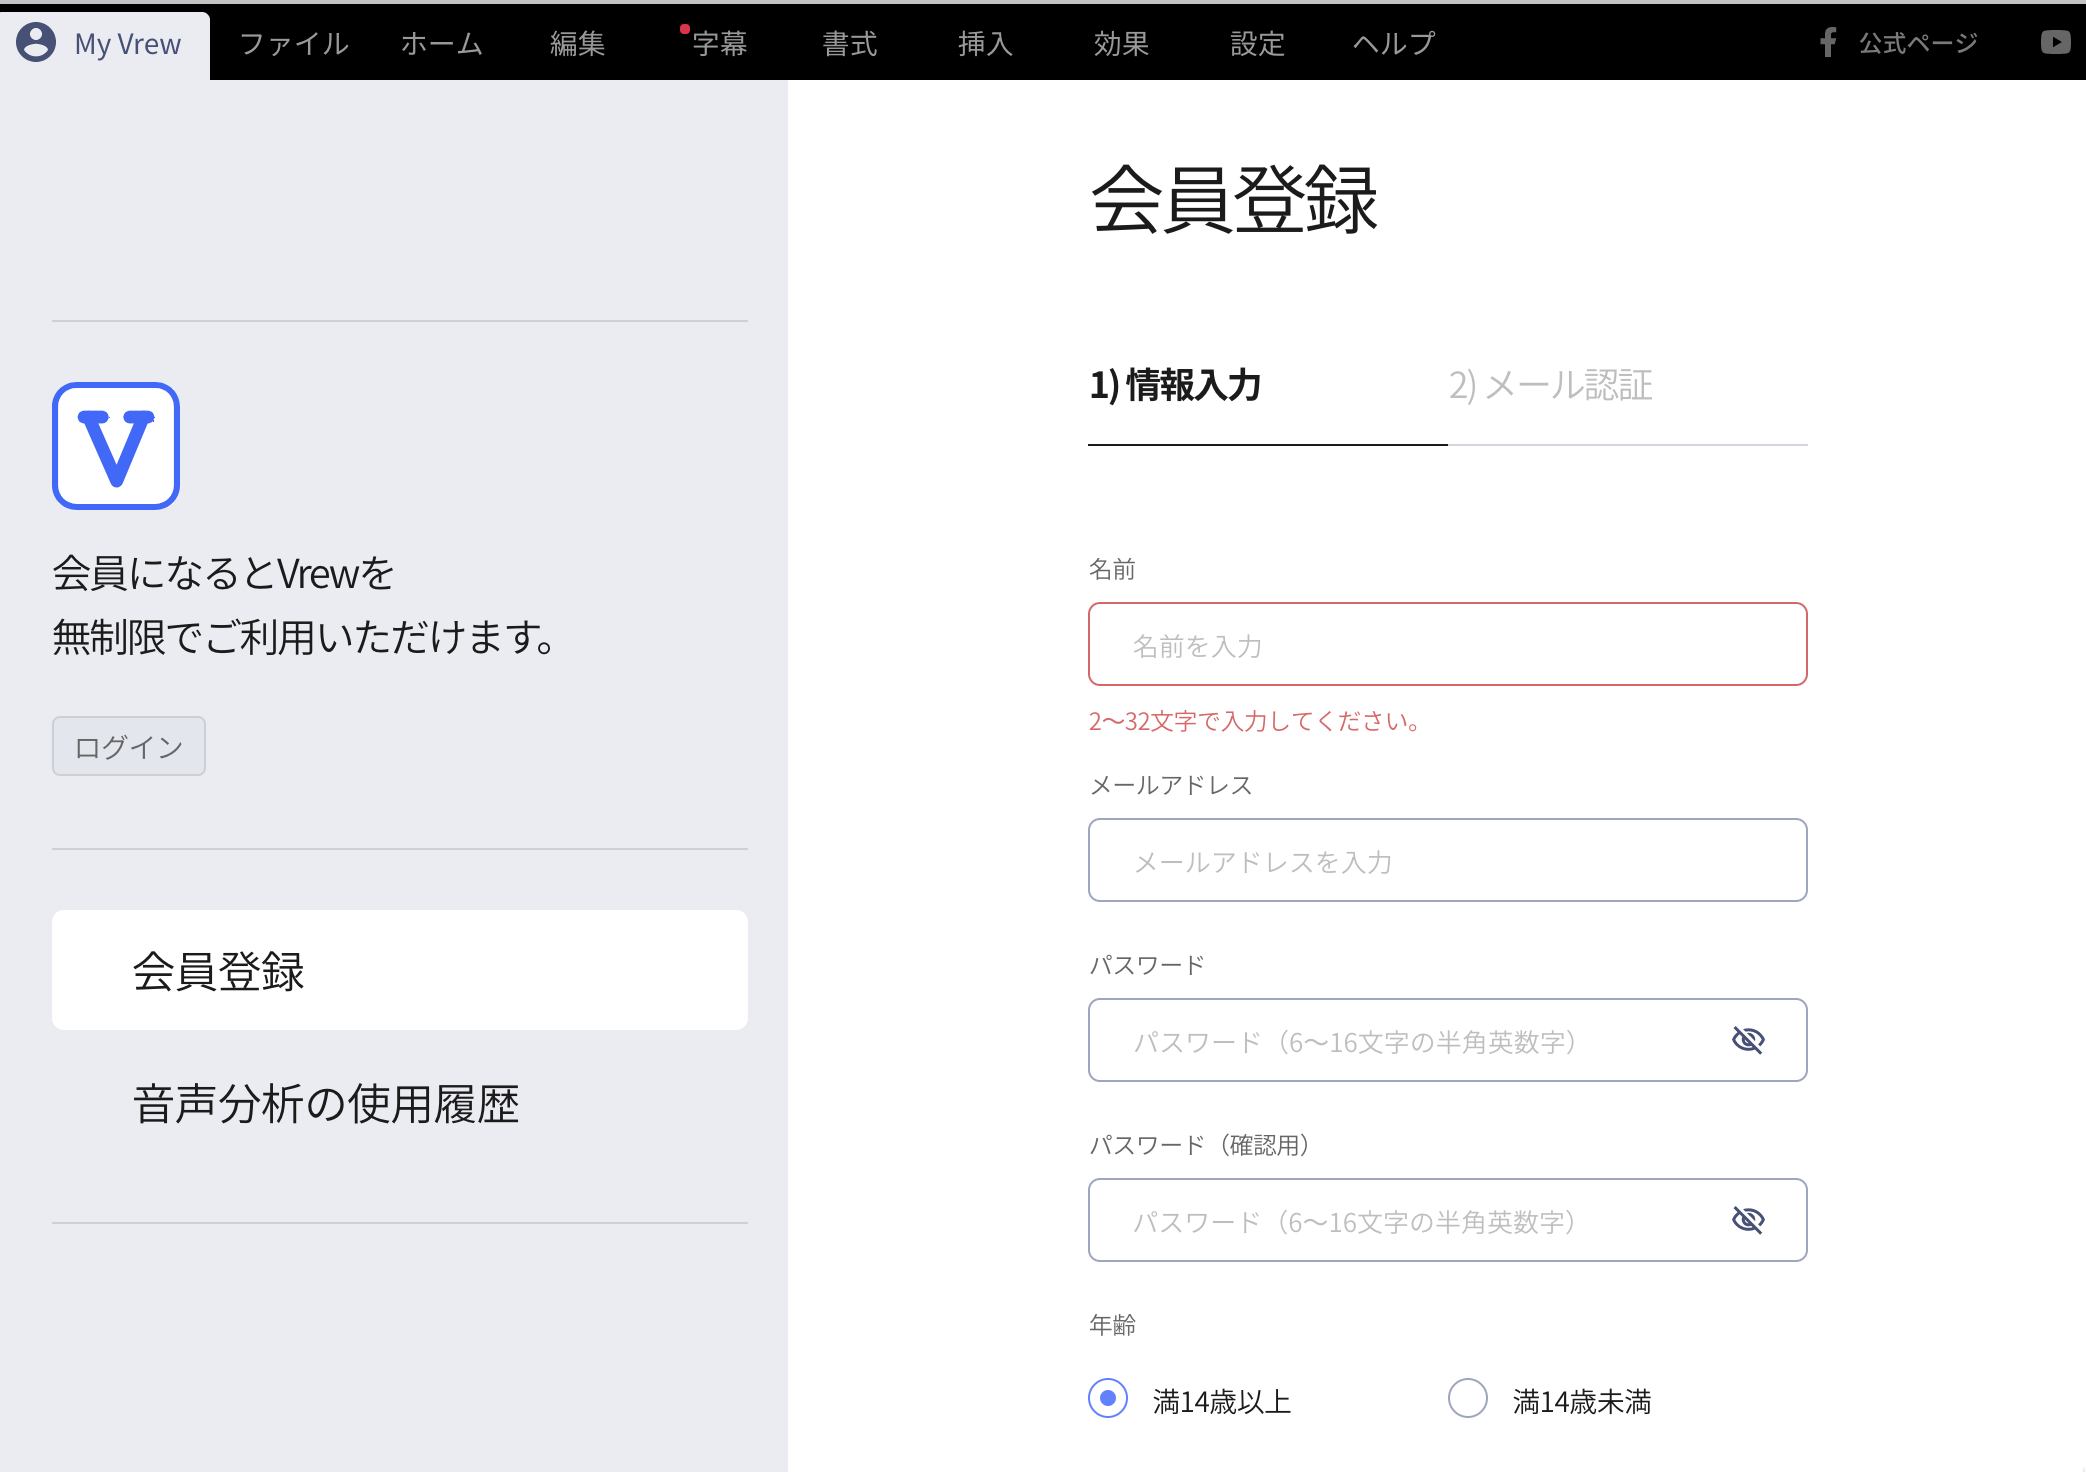This screenshot has width=2086, height=1472.
Task: Open the Facebook official page icon
Action: [x=1828, y=42]
